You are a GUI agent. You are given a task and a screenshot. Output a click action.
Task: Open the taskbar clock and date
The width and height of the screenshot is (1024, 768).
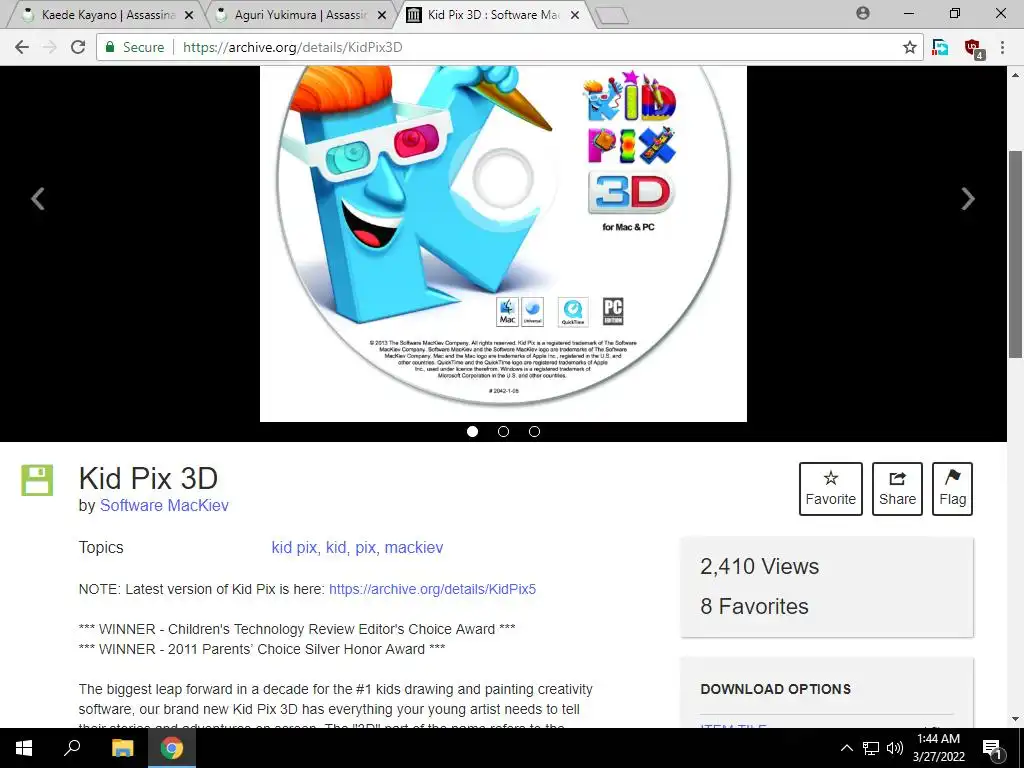(939, 748)
